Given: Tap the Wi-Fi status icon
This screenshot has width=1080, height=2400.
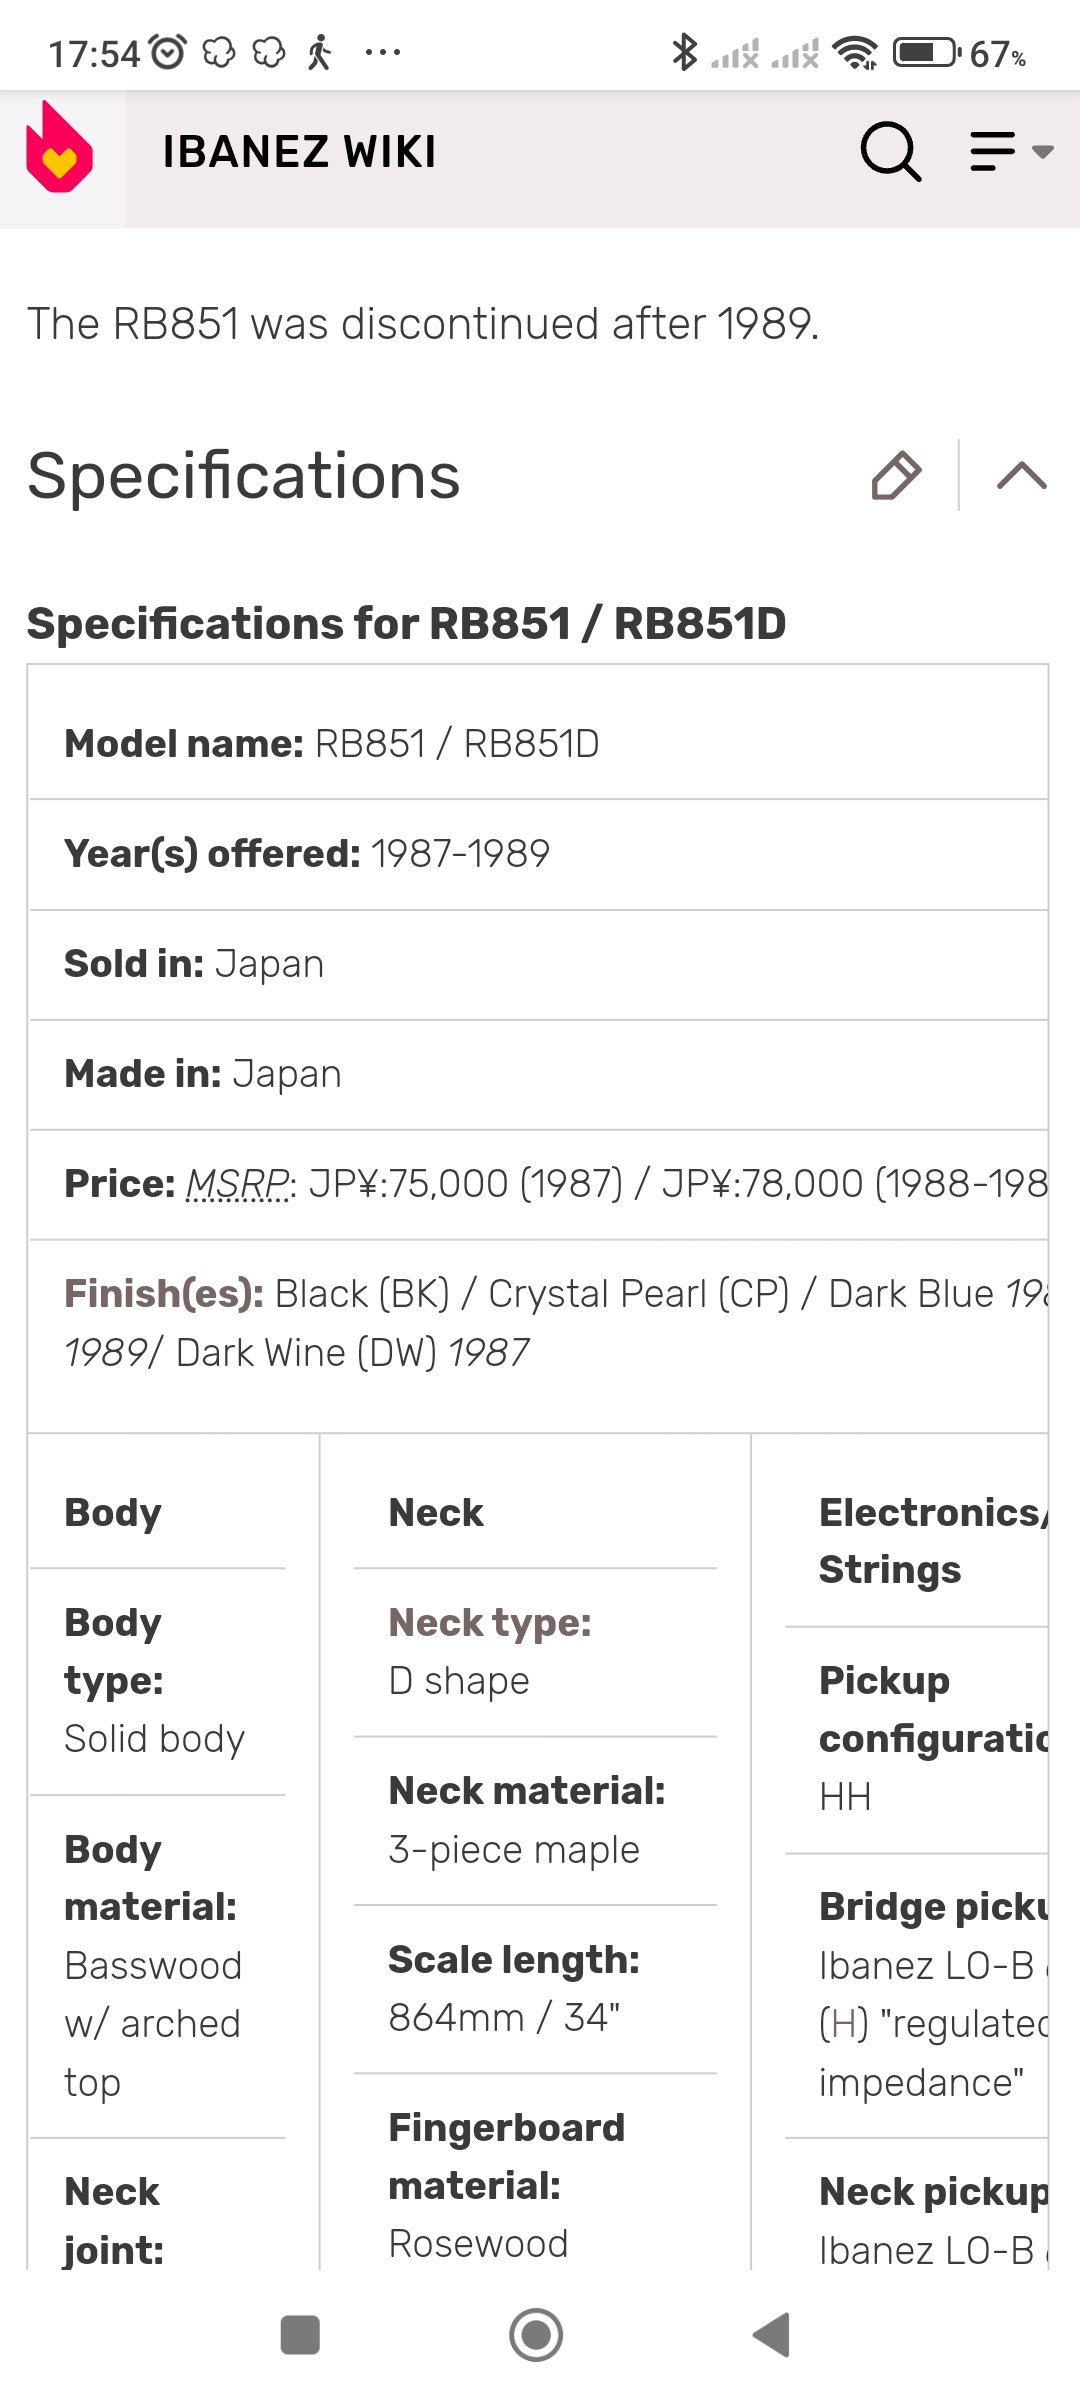Looking at the screenshot, I should tap(856, 52).
